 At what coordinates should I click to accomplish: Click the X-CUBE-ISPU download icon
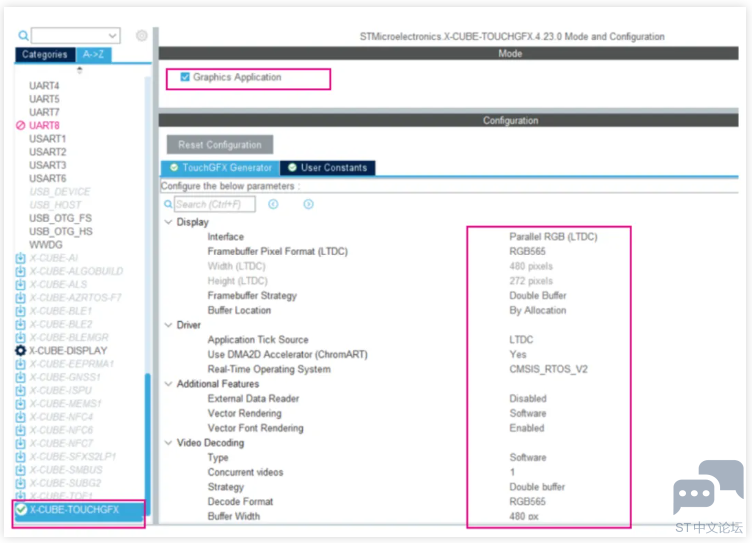click(21, 390)
